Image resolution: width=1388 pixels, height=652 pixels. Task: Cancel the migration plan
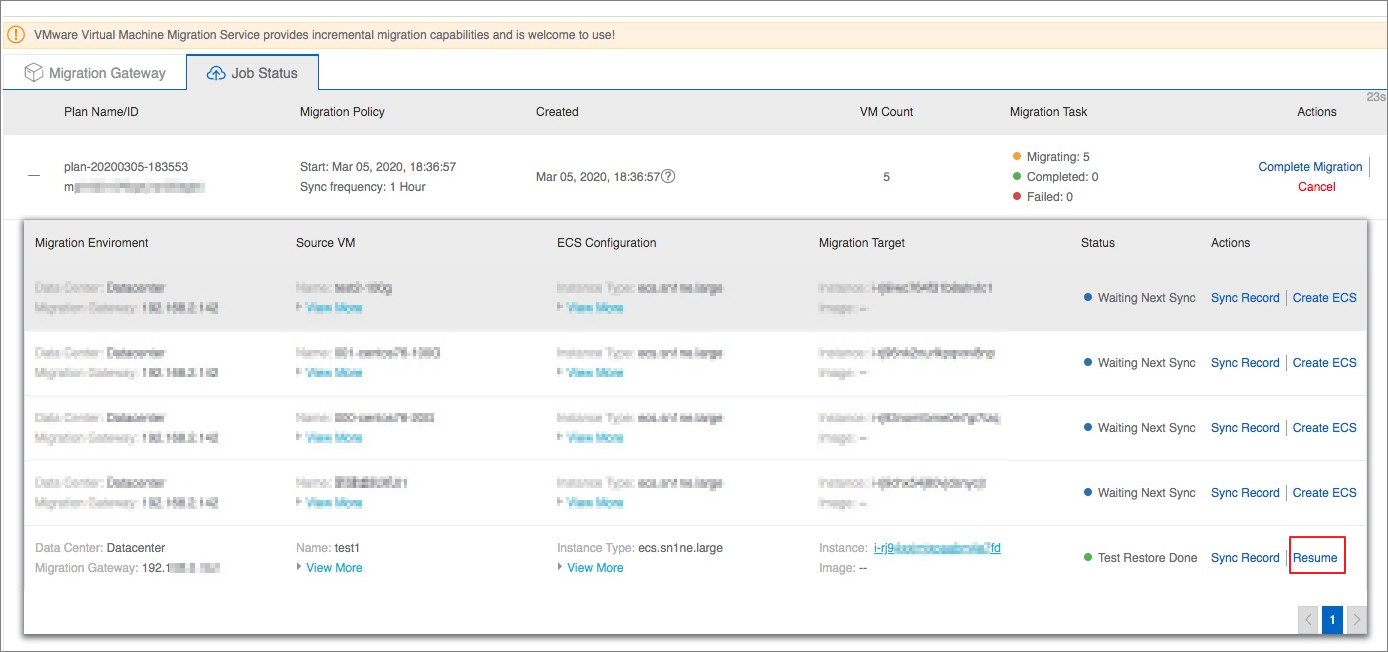pyautogui.click(x=1317, y=187)
